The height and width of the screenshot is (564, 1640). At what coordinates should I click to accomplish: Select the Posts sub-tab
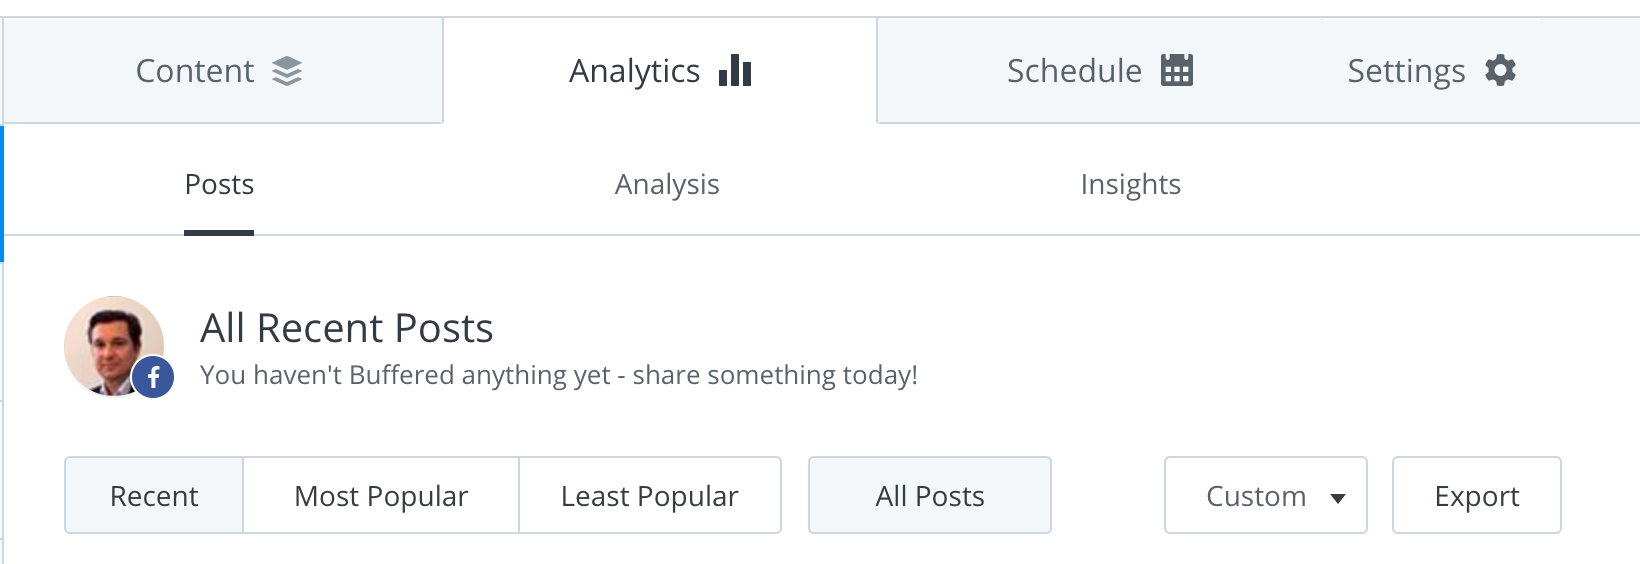(219, 184)
